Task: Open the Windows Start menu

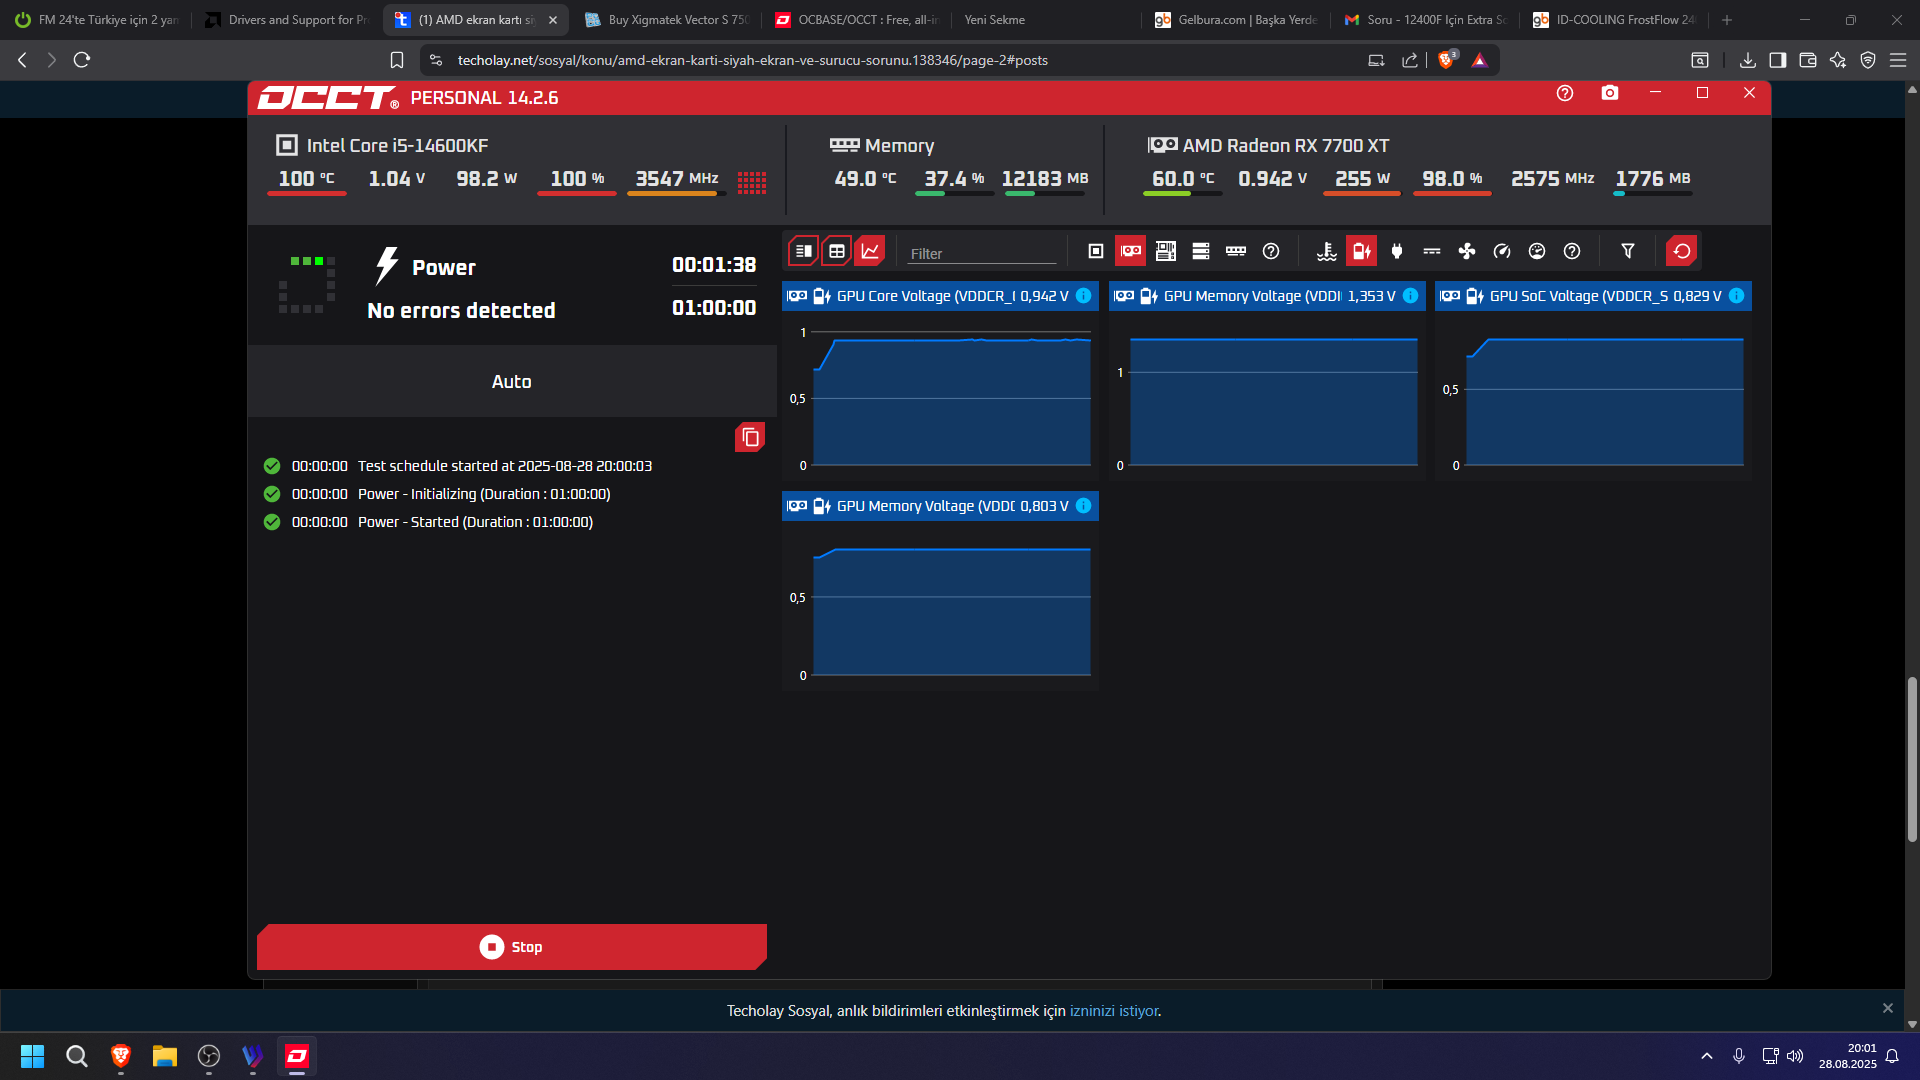Action: click(x=33, y=1056)
